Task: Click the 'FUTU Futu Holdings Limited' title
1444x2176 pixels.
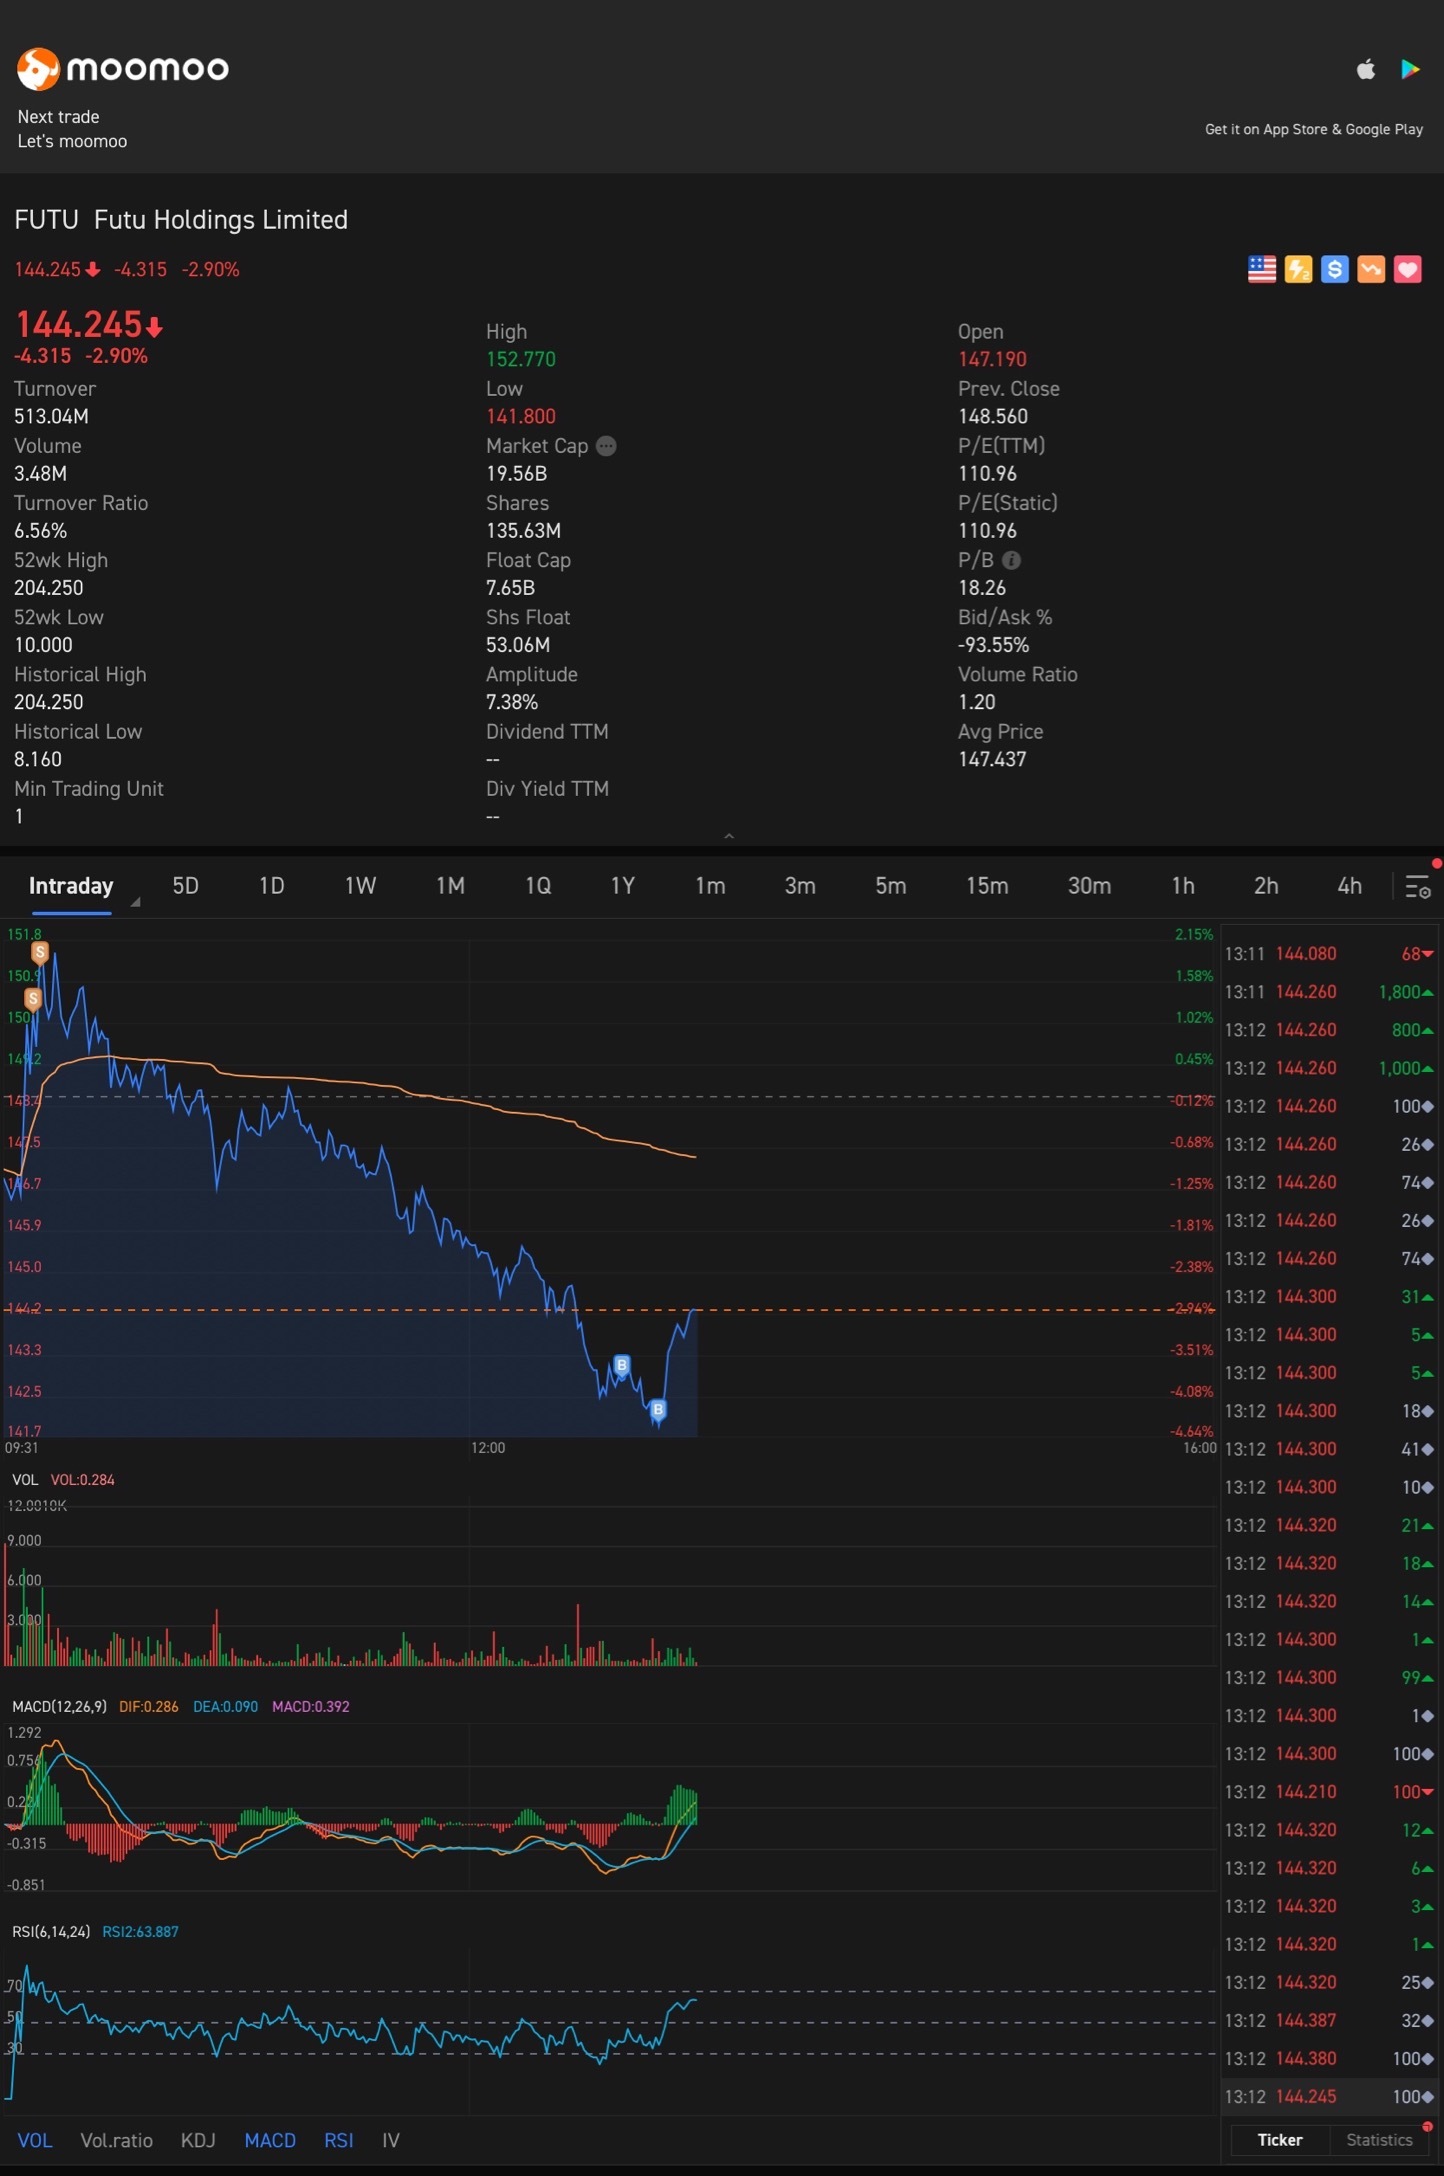Action: [181, 220]
